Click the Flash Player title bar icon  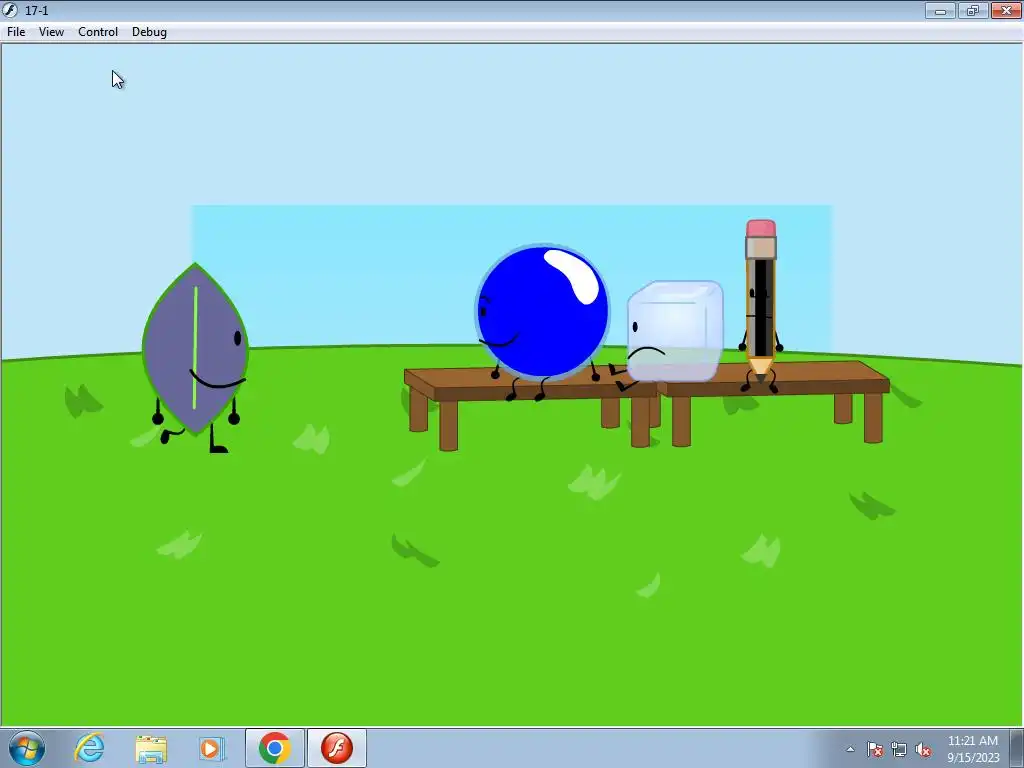click(10, 10)
